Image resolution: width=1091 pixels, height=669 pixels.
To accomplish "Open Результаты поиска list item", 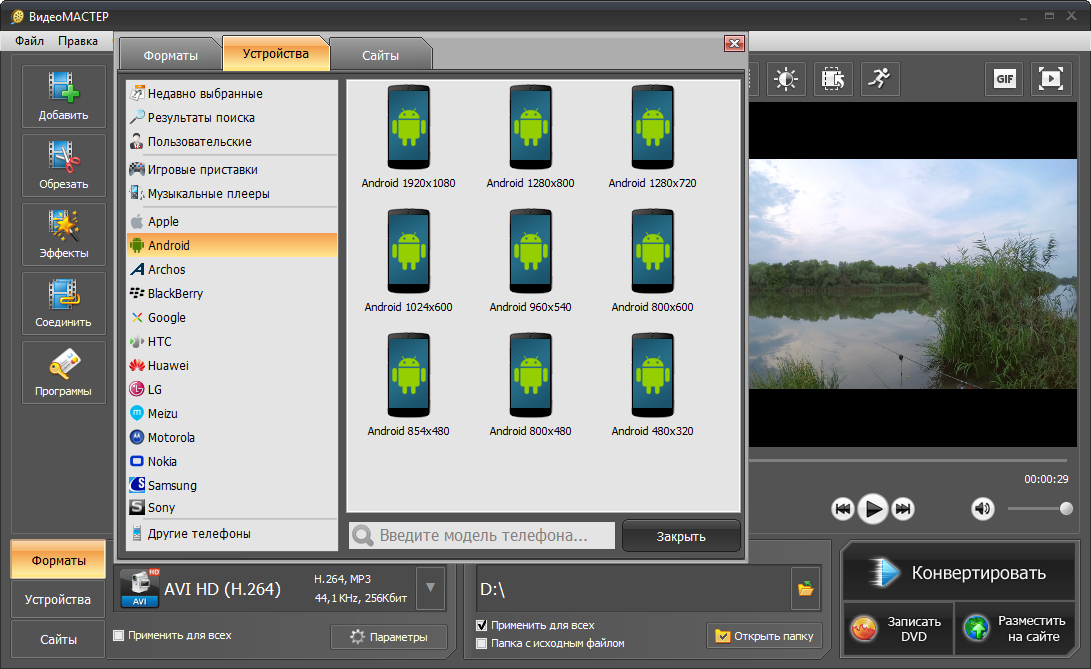I will (x=232, y=118).
